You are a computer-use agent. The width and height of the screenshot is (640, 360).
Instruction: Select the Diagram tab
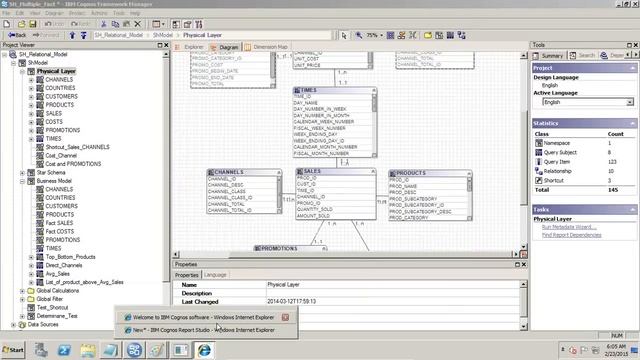point(224,47)
